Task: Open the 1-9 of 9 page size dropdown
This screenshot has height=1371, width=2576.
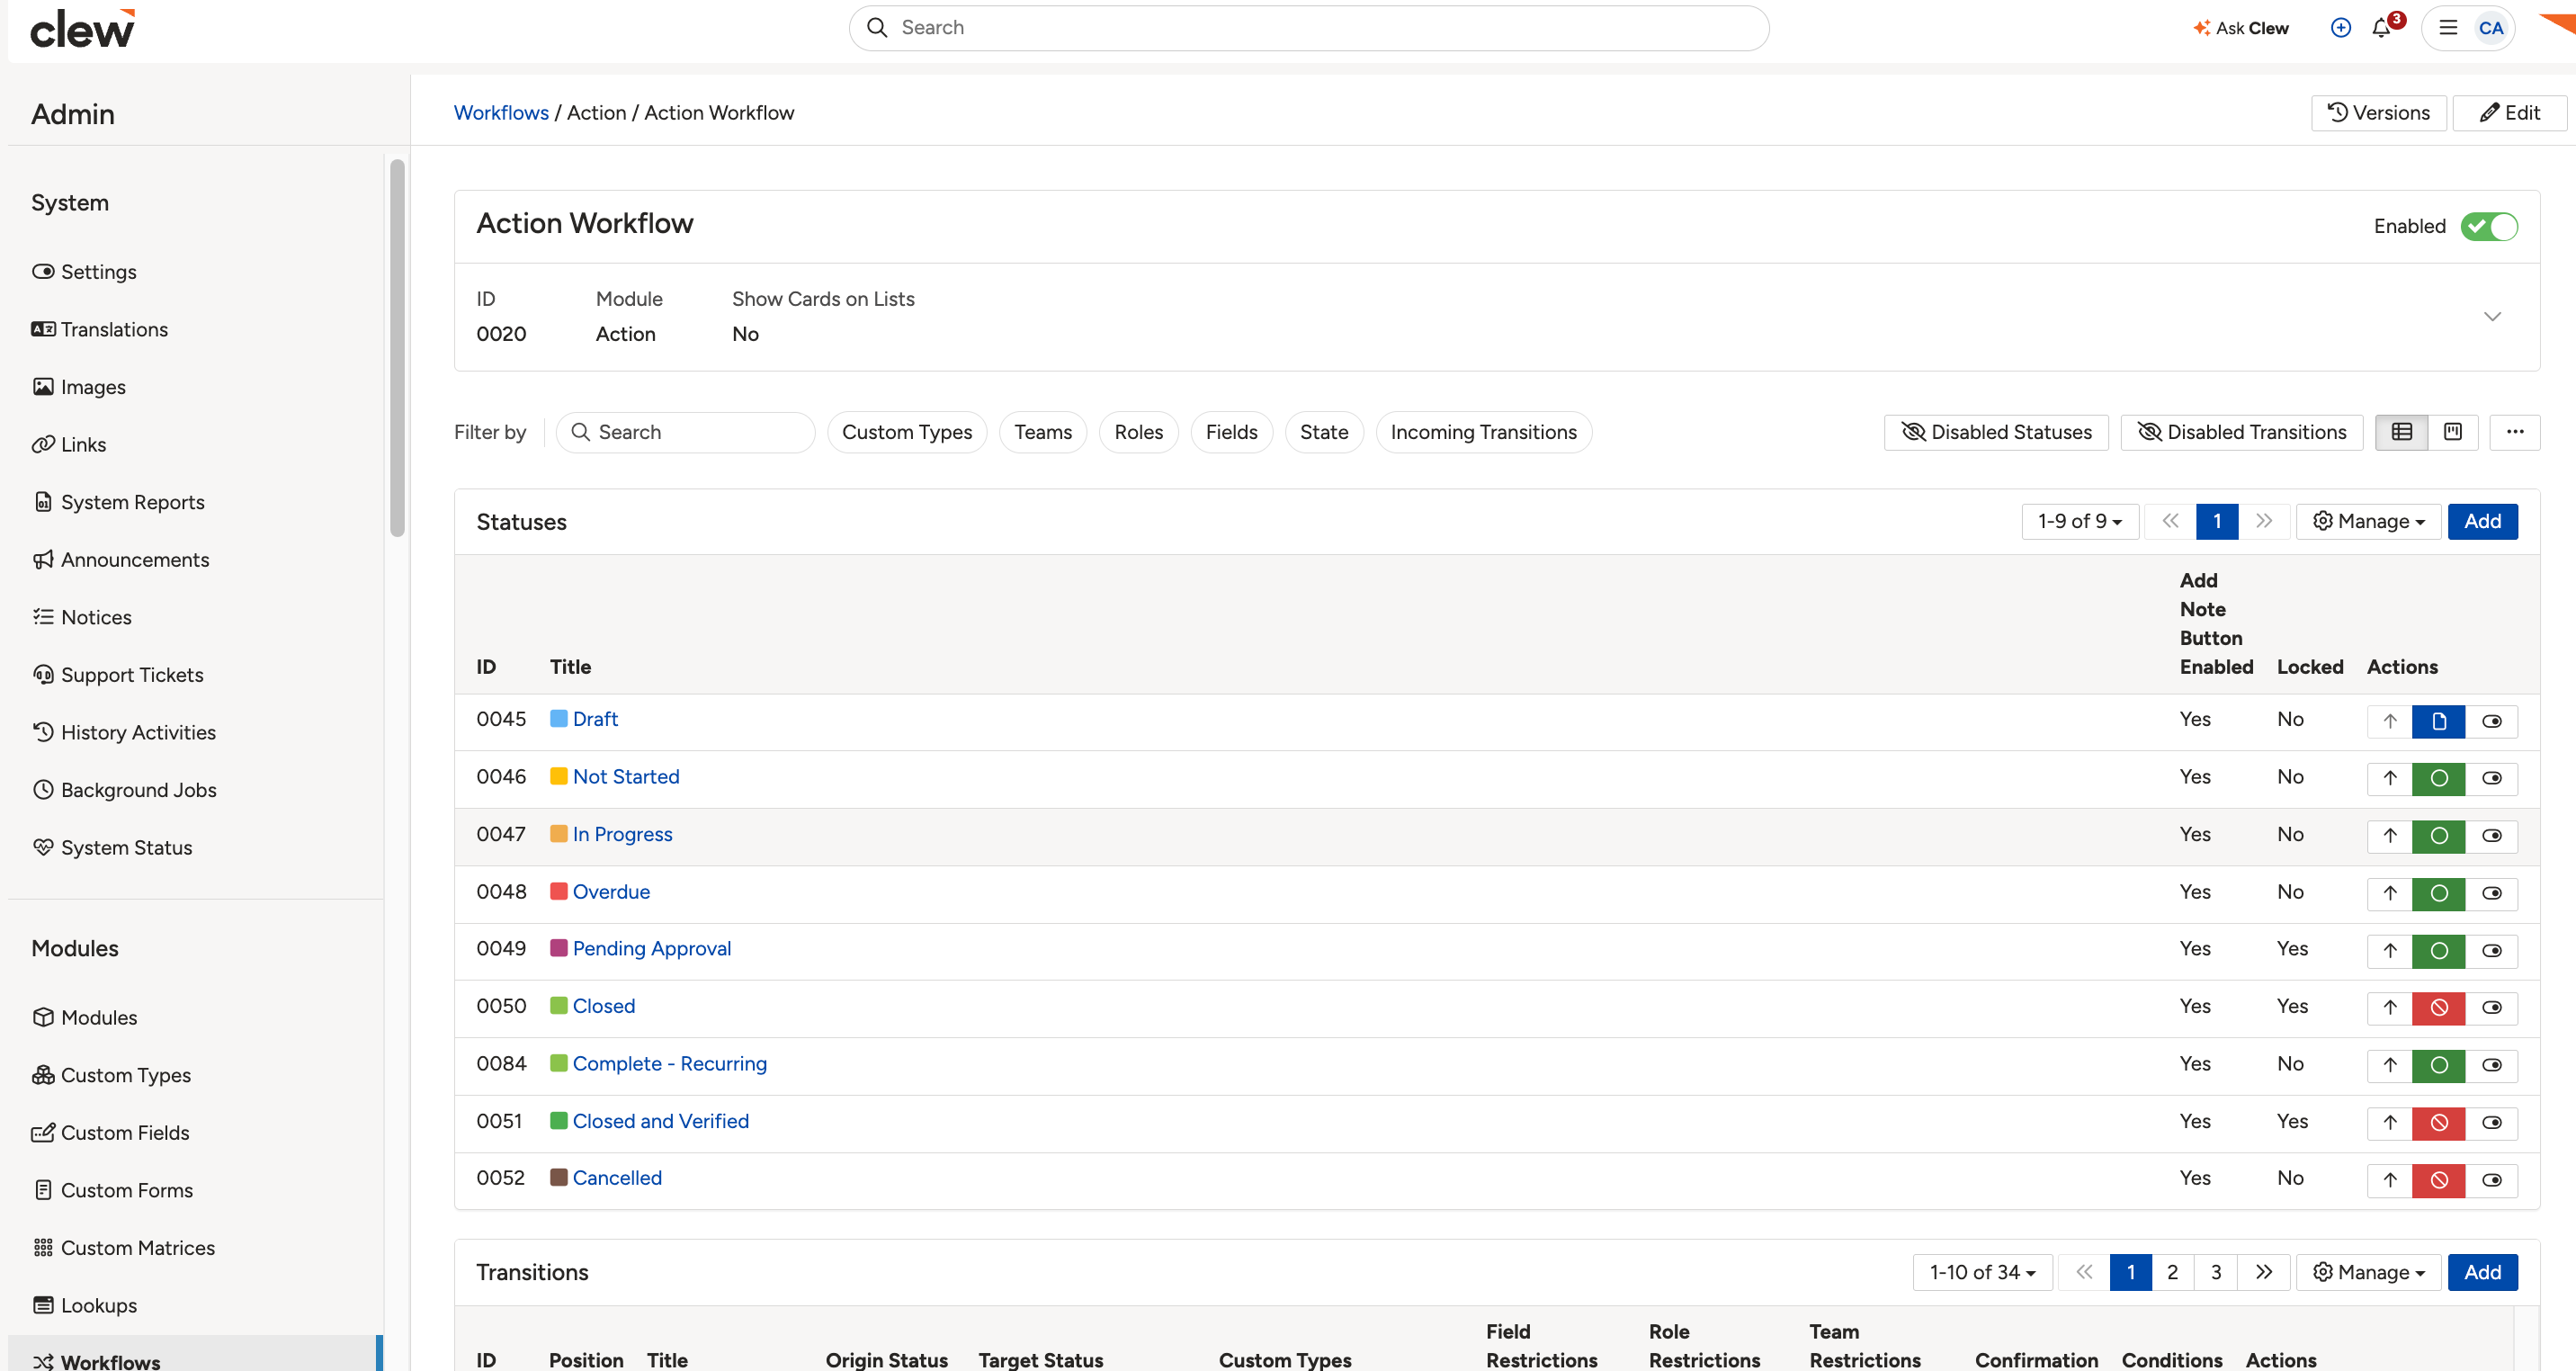Action: [x=2080, y=521]
